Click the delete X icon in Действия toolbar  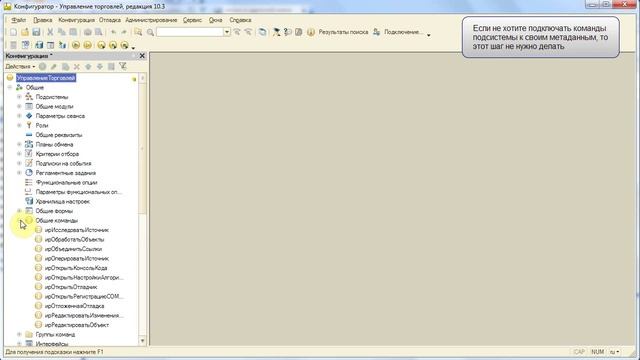click(77, 67)
